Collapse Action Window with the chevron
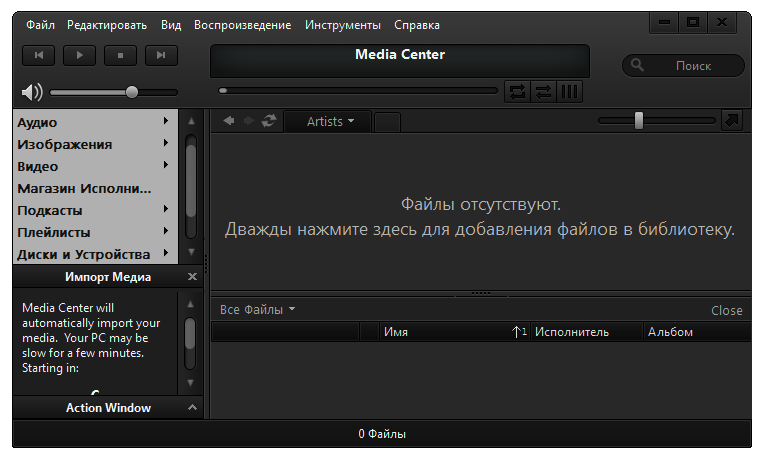 click(x=192, y=408)
